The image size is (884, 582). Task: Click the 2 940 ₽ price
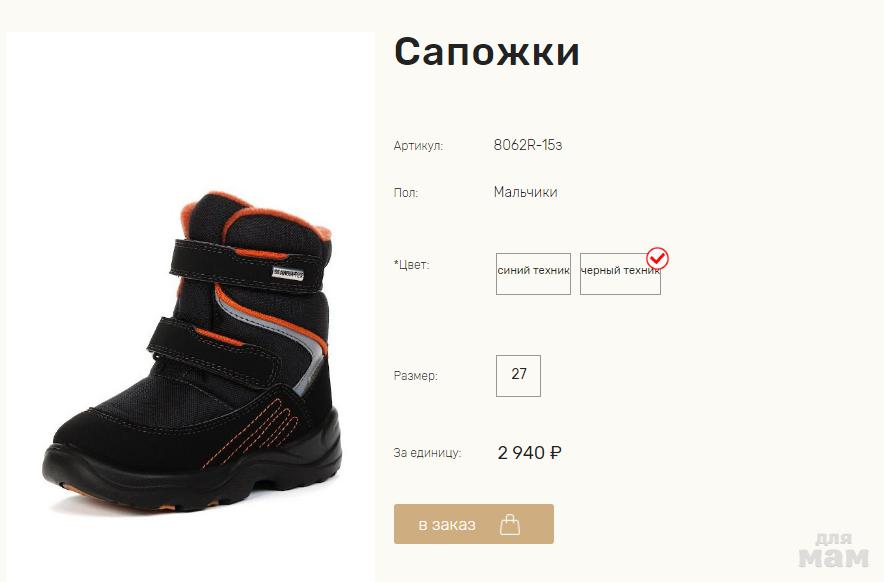coord(529,453)
